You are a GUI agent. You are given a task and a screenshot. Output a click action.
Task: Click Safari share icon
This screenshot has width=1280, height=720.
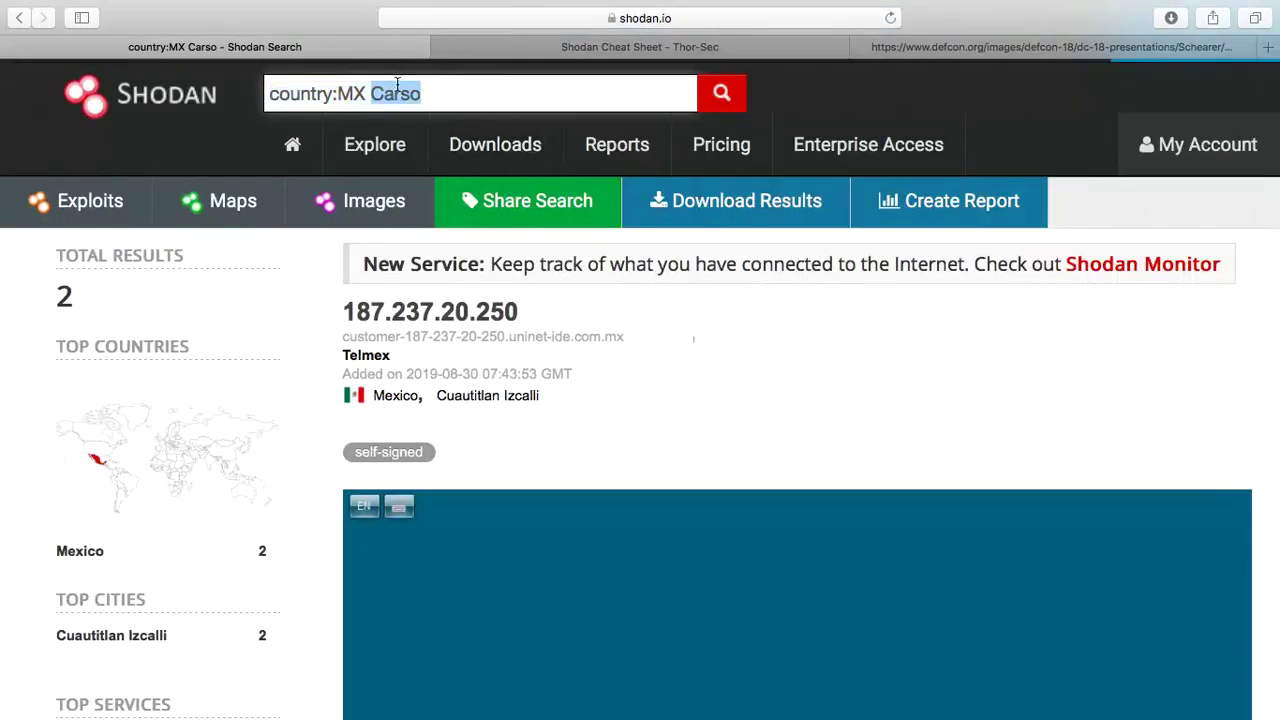(1213, 17)
